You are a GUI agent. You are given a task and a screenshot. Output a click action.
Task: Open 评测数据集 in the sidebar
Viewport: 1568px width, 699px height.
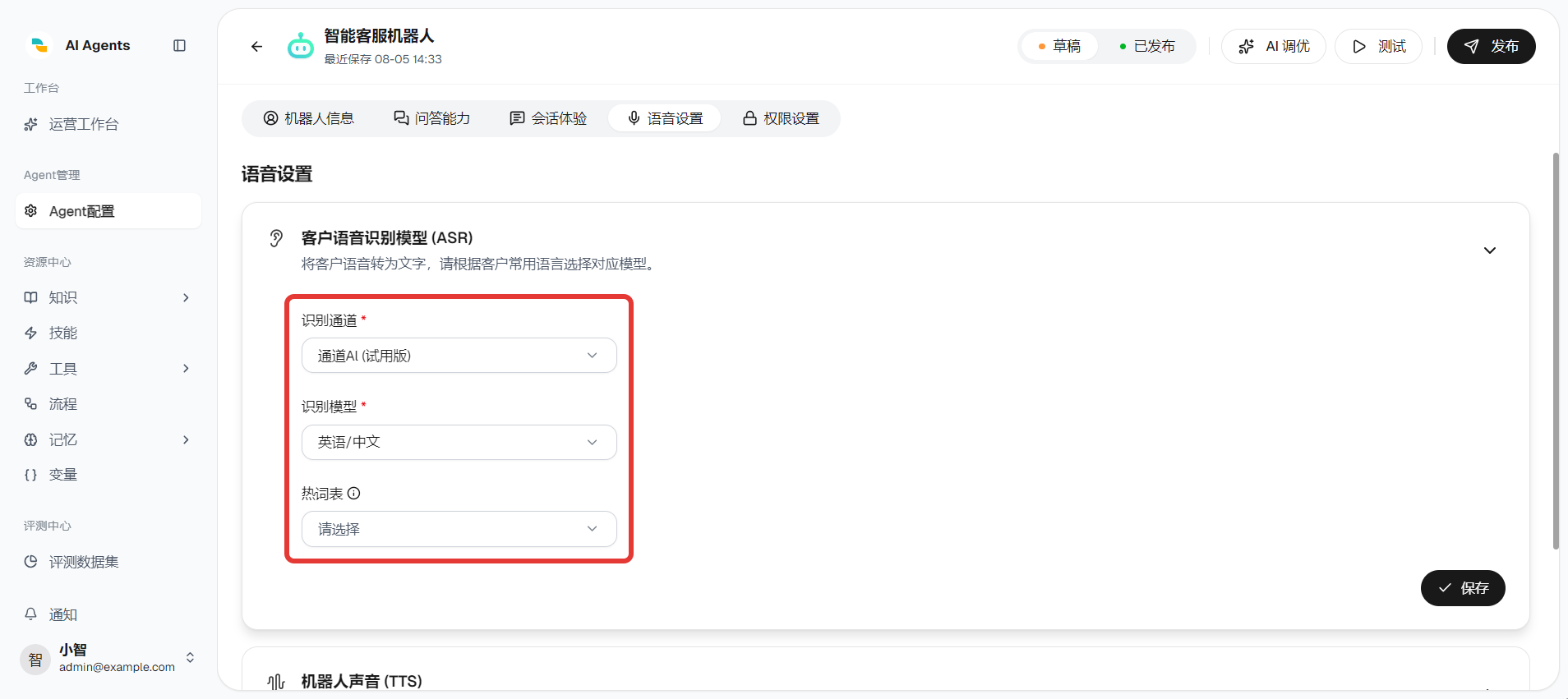tap(109, 562)
